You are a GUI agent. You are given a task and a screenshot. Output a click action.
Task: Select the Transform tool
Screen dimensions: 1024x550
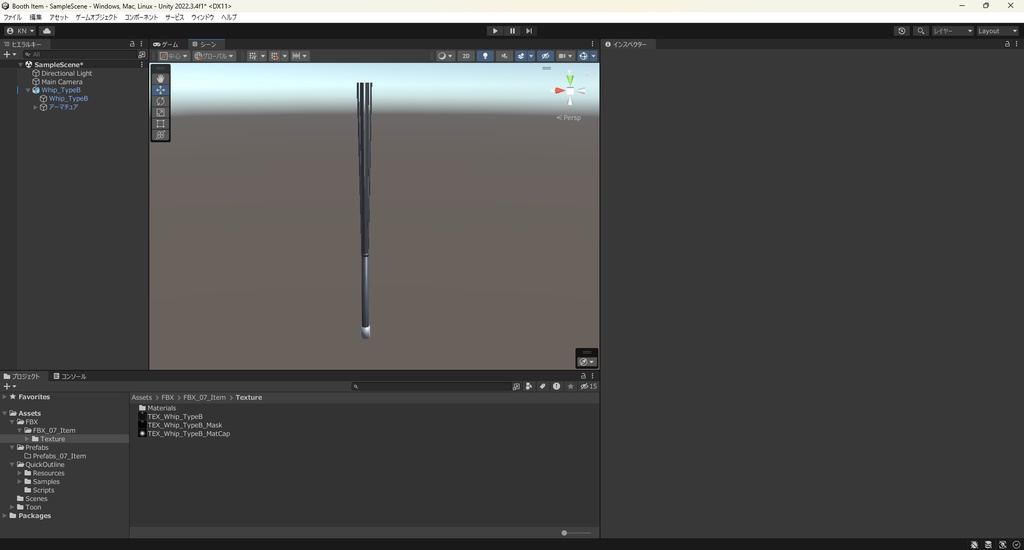point(160,135)
